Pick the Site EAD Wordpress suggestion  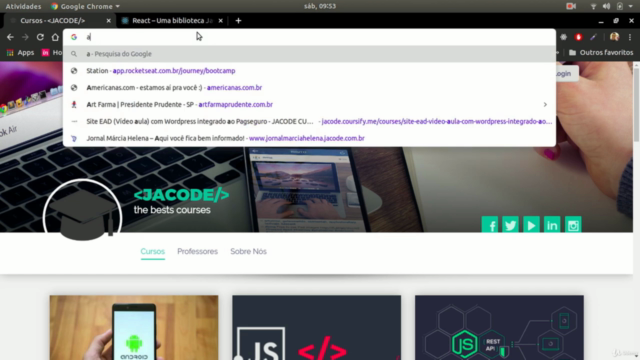309,121
